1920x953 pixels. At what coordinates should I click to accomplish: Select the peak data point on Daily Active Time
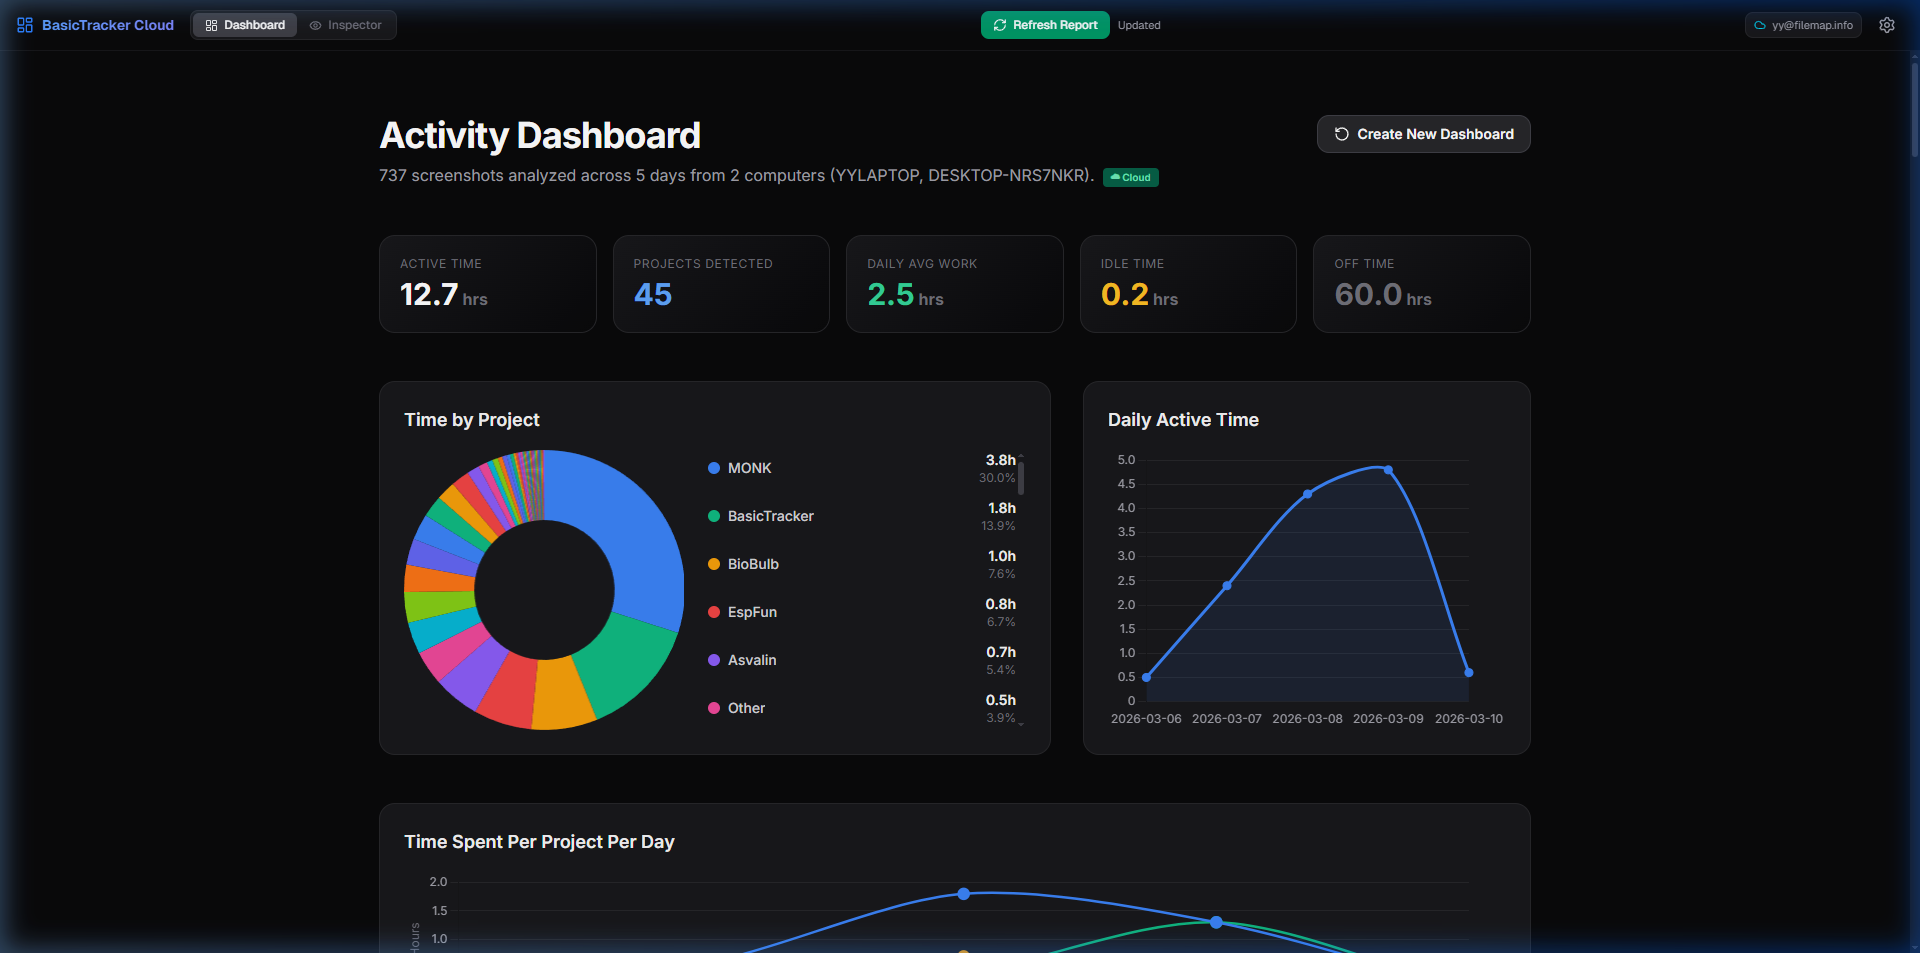pyautogui.click(x=1386, y=468)
